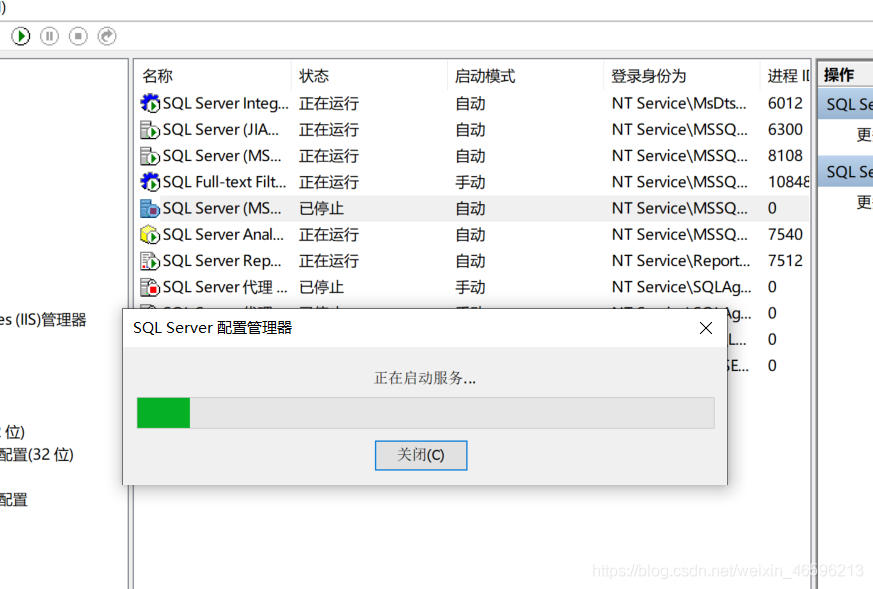
Task: Select the (IIS)管理器 tree item
Action: coord(43,320)
